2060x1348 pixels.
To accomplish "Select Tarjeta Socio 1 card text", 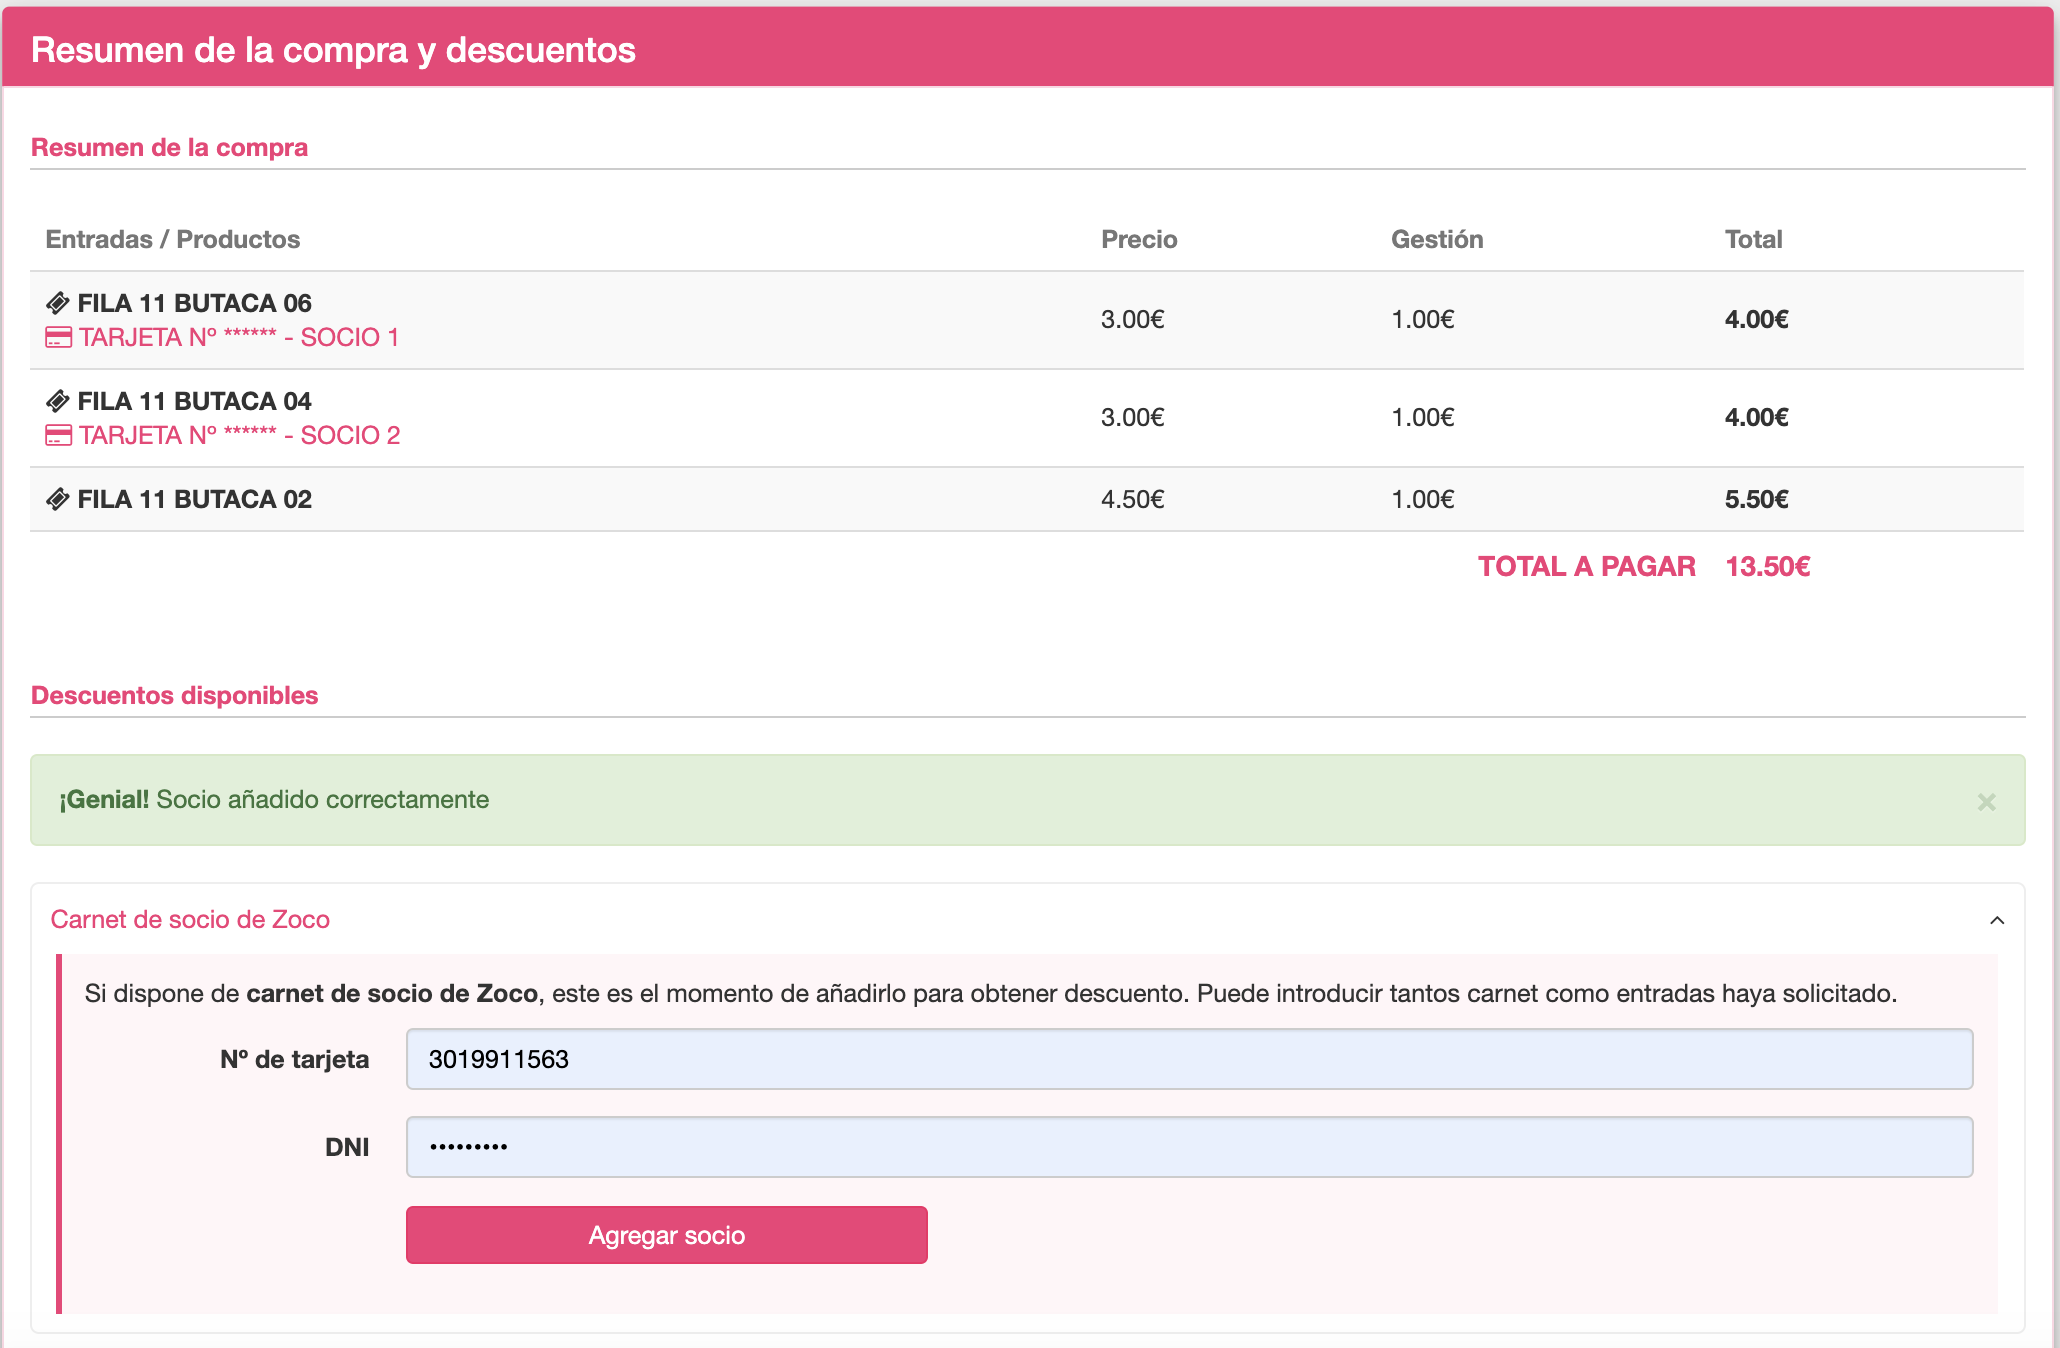I will click(239, 338).
